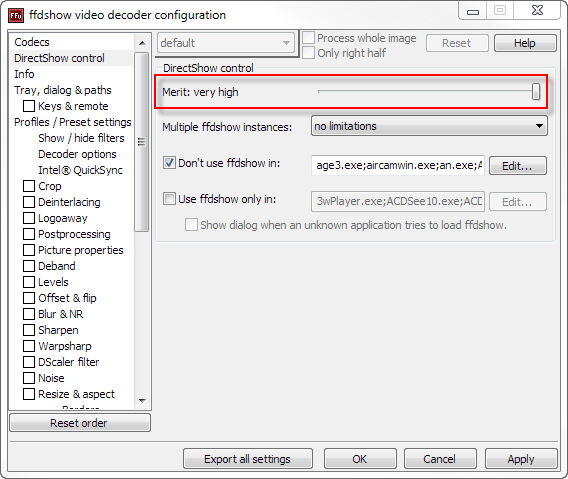Tick the Sharpen filter checkbox
Image resolution: width=568 pixels, height=479 pixels.
pyautogui.click(x=29, y=330)
